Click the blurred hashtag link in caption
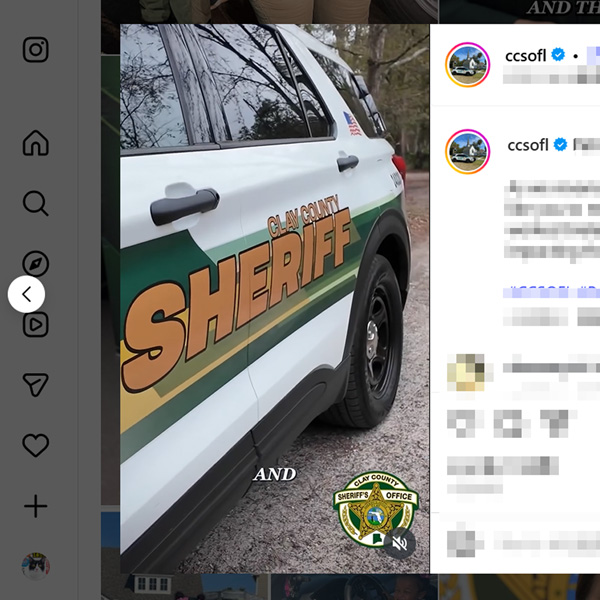Screen dimensions: 600x600 click(551, 293)
